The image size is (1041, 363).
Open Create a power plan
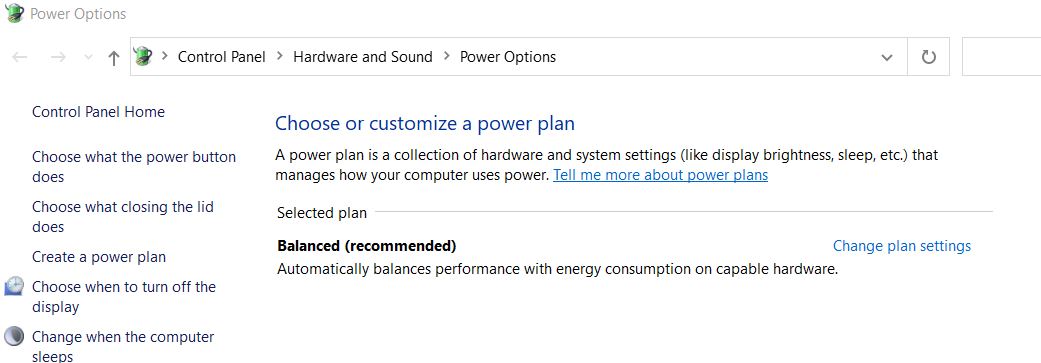tap(99, 257)
